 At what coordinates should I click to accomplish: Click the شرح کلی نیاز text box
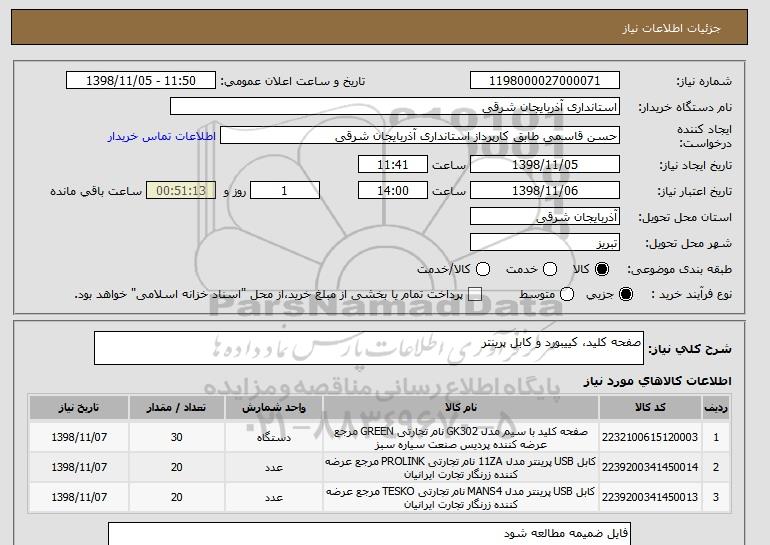coord(369,348)
